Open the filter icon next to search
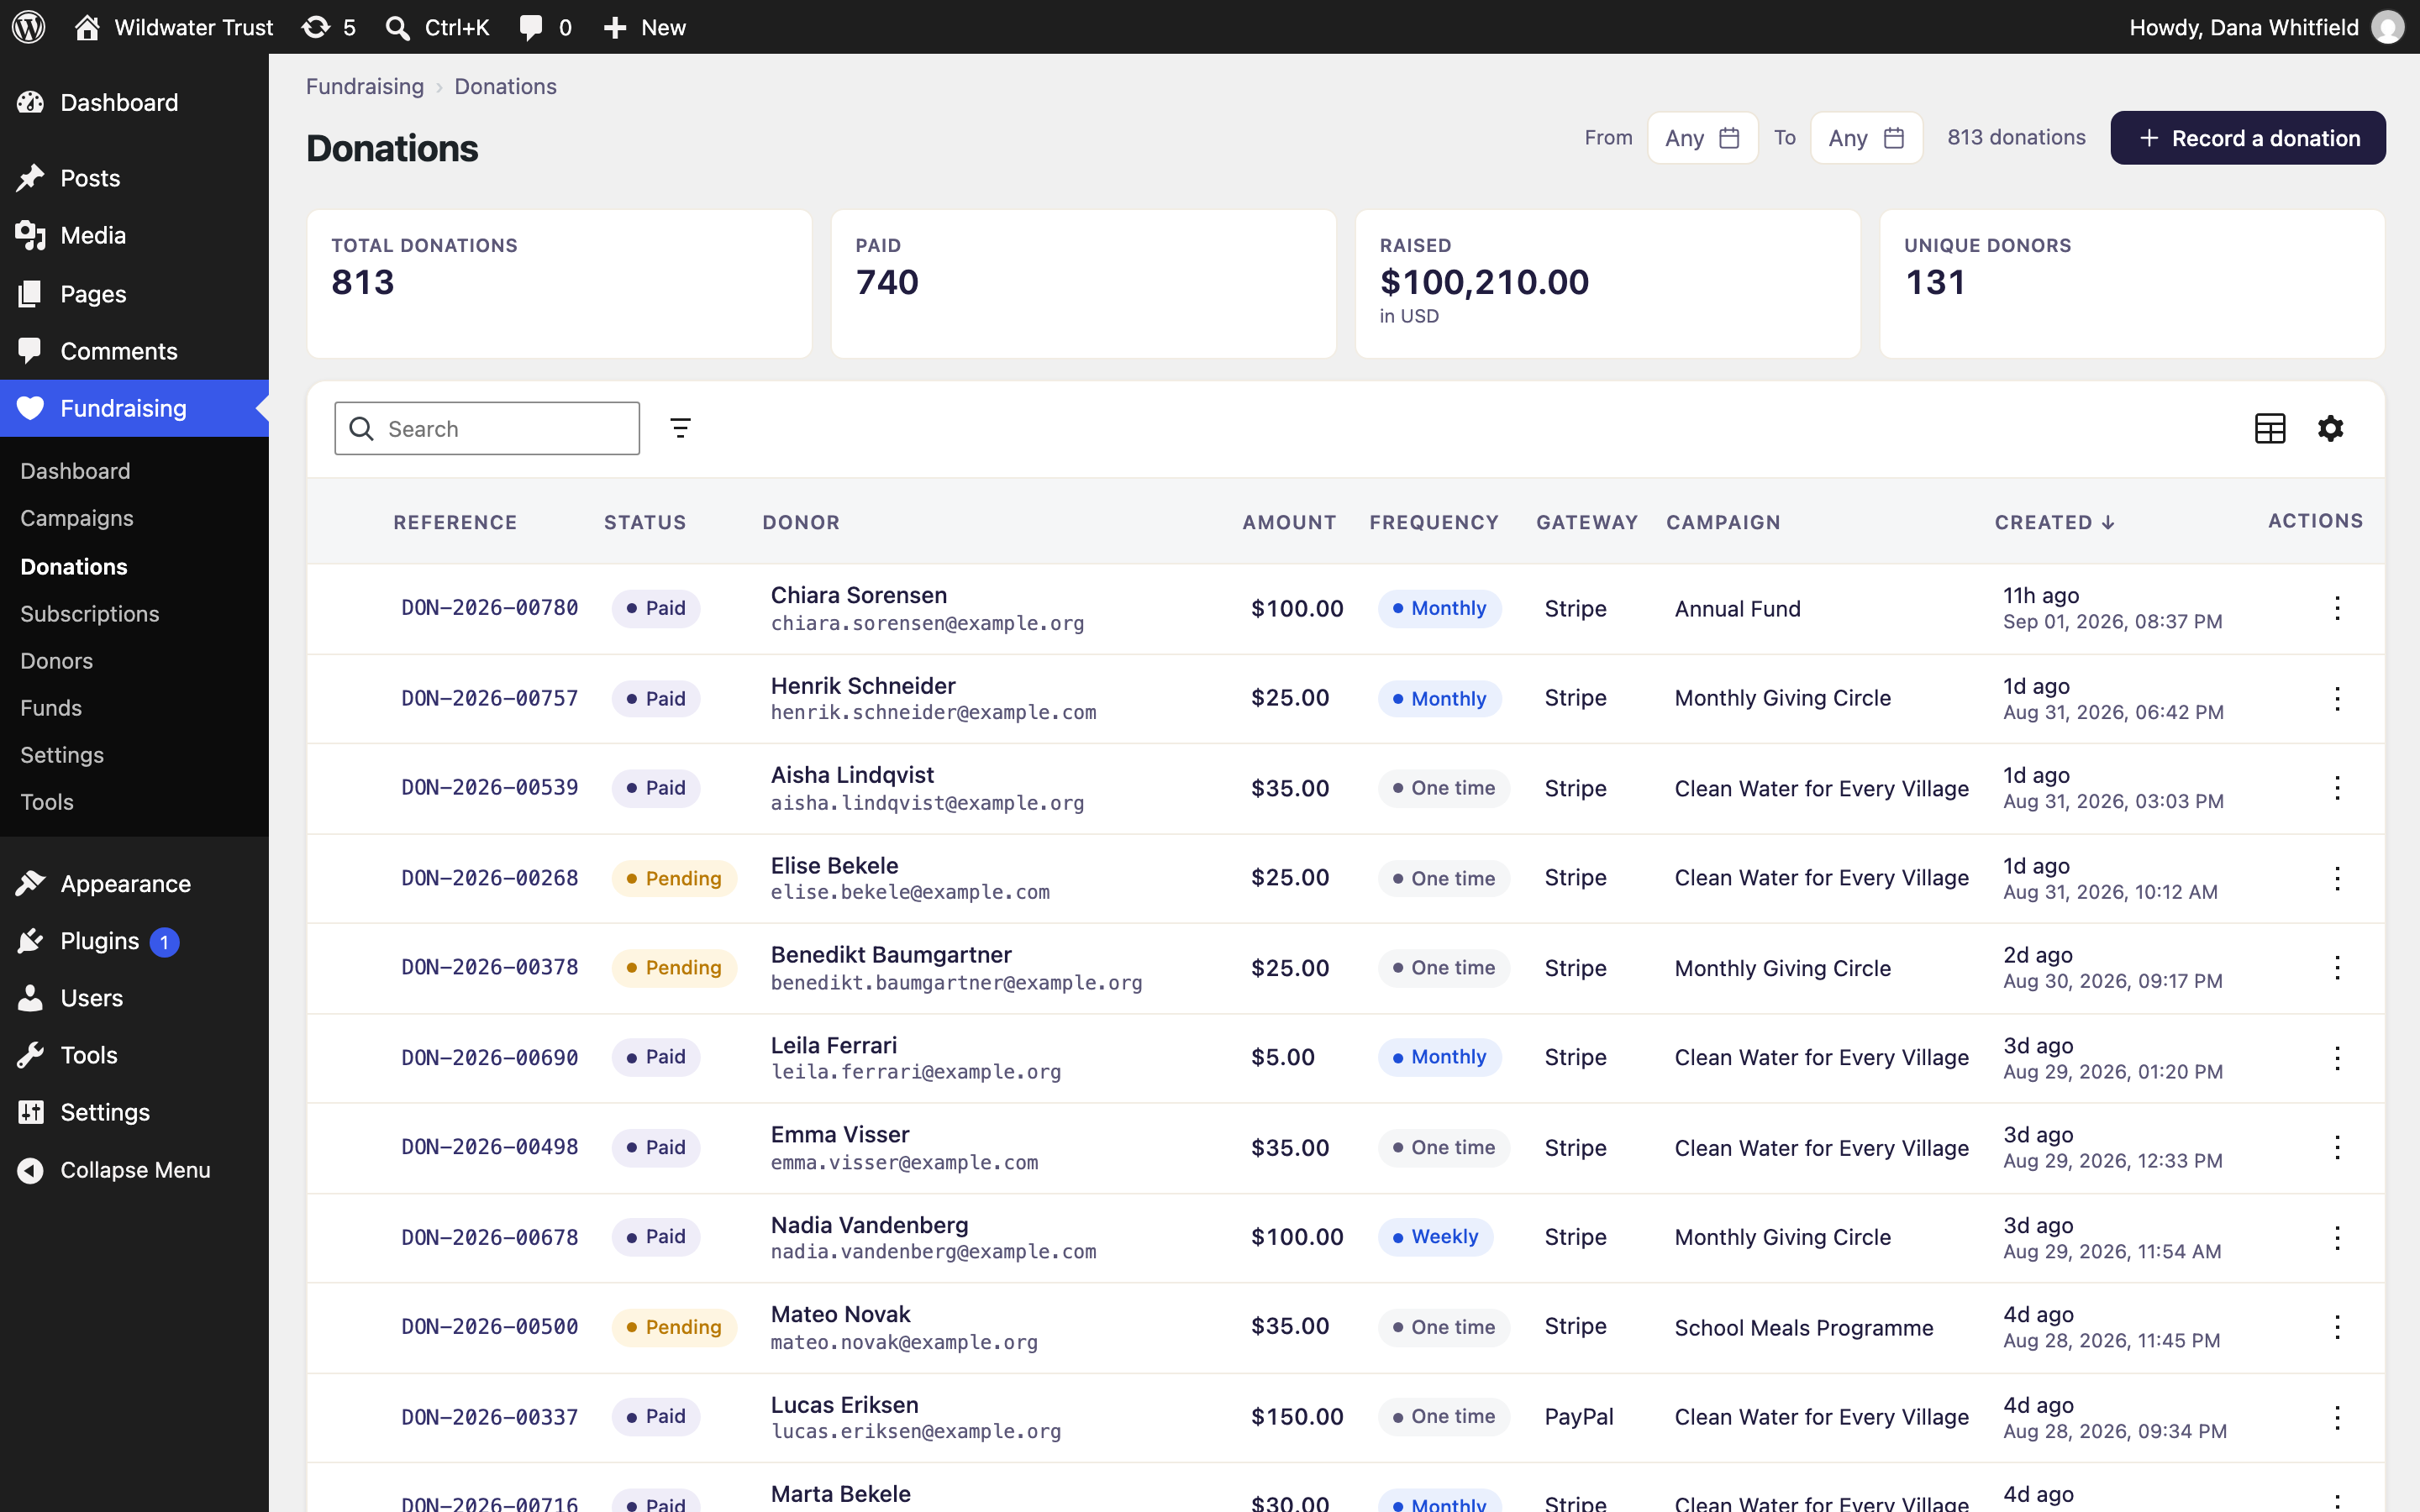2420x1512 pixels. 681,429
